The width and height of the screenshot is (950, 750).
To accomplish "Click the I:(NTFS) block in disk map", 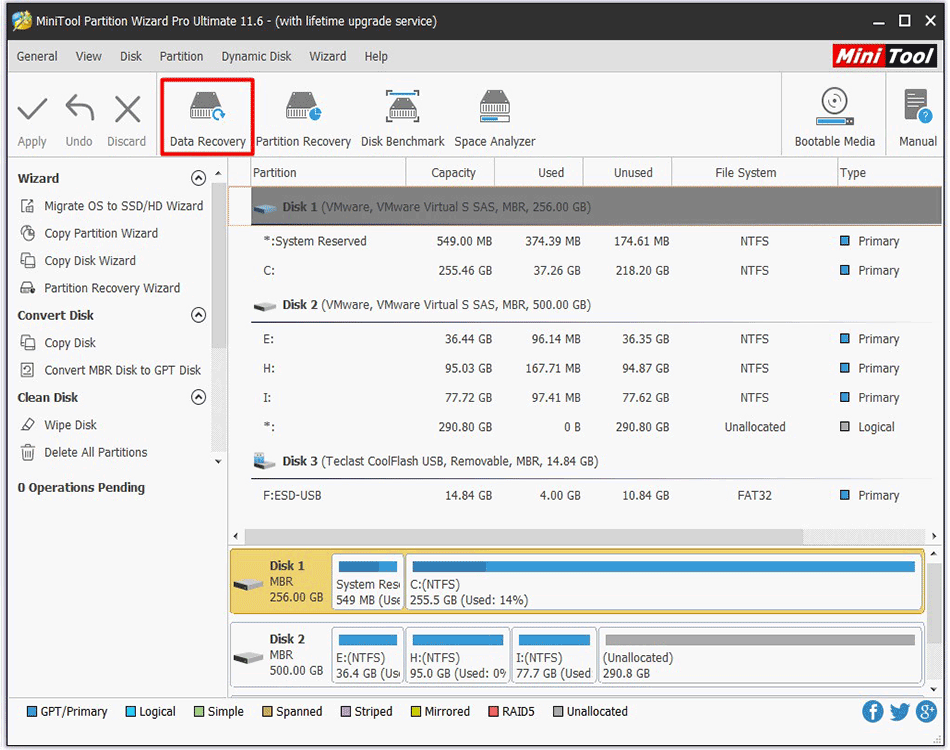I will [554, 656].
